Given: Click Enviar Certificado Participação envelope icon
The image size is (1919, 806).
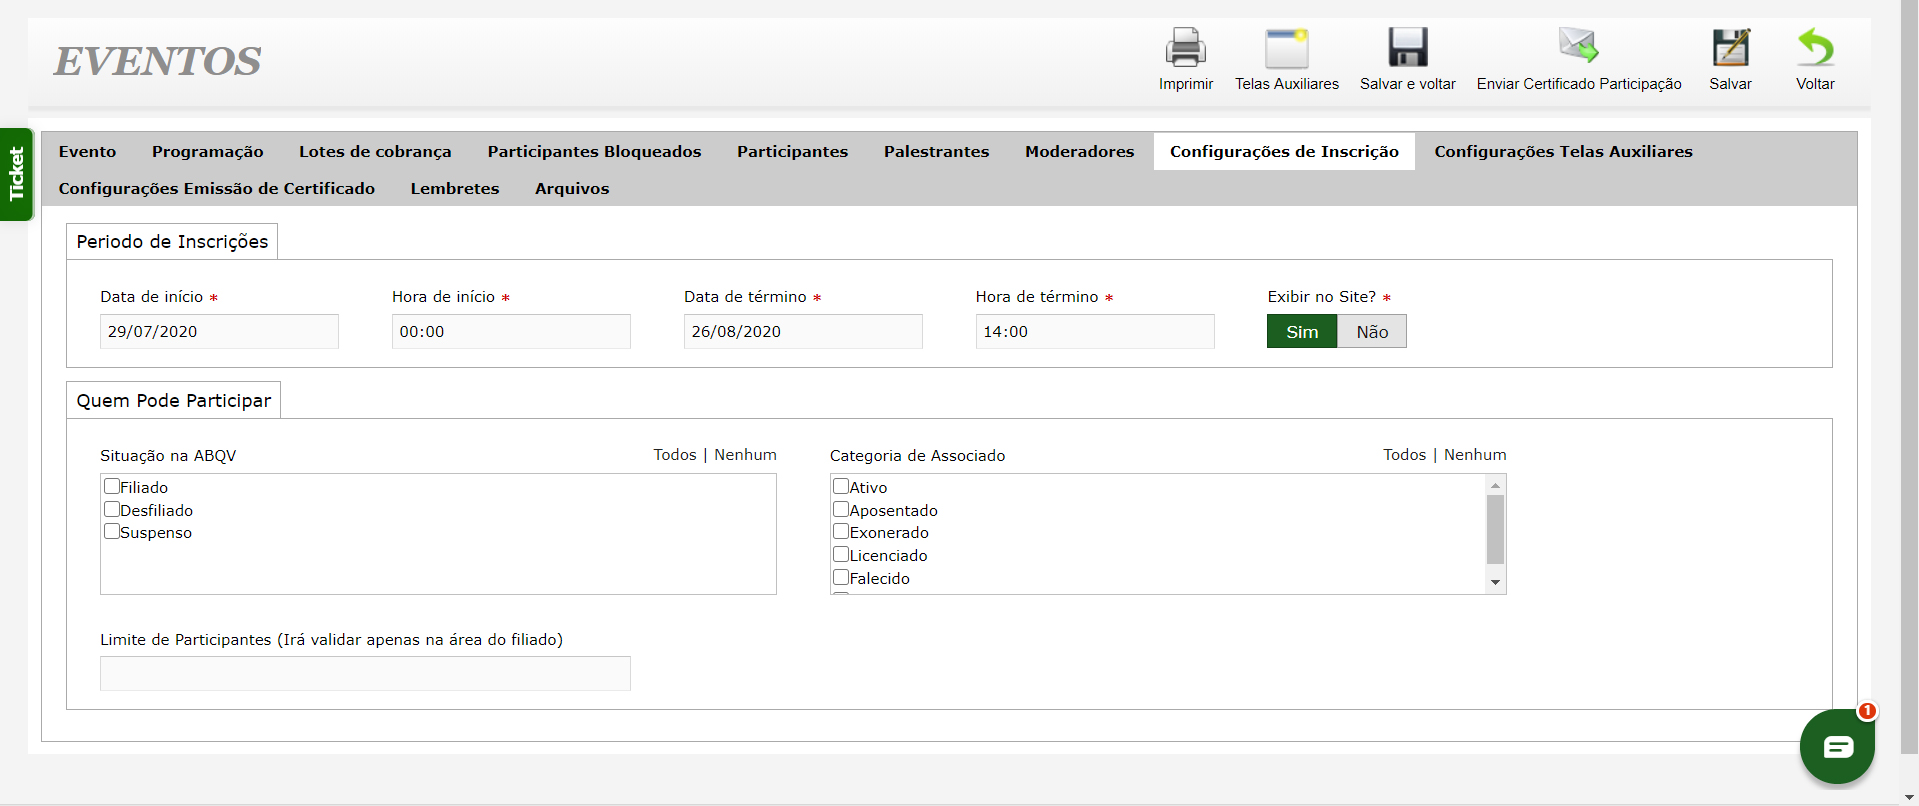Looking at the screenshot, I should click(1578, 46).
